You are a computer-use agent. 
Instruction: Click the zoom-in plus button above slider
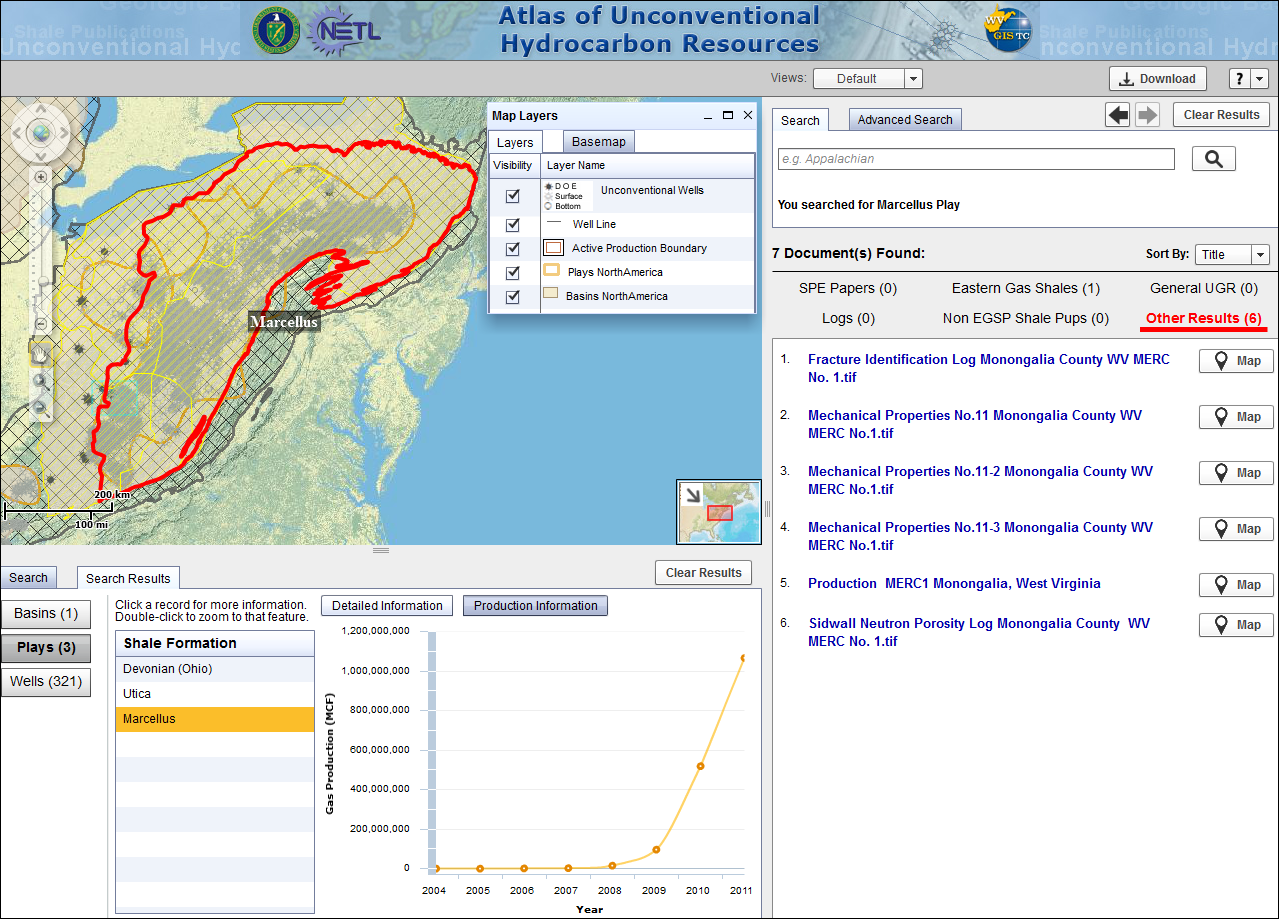tap(41, 177)
